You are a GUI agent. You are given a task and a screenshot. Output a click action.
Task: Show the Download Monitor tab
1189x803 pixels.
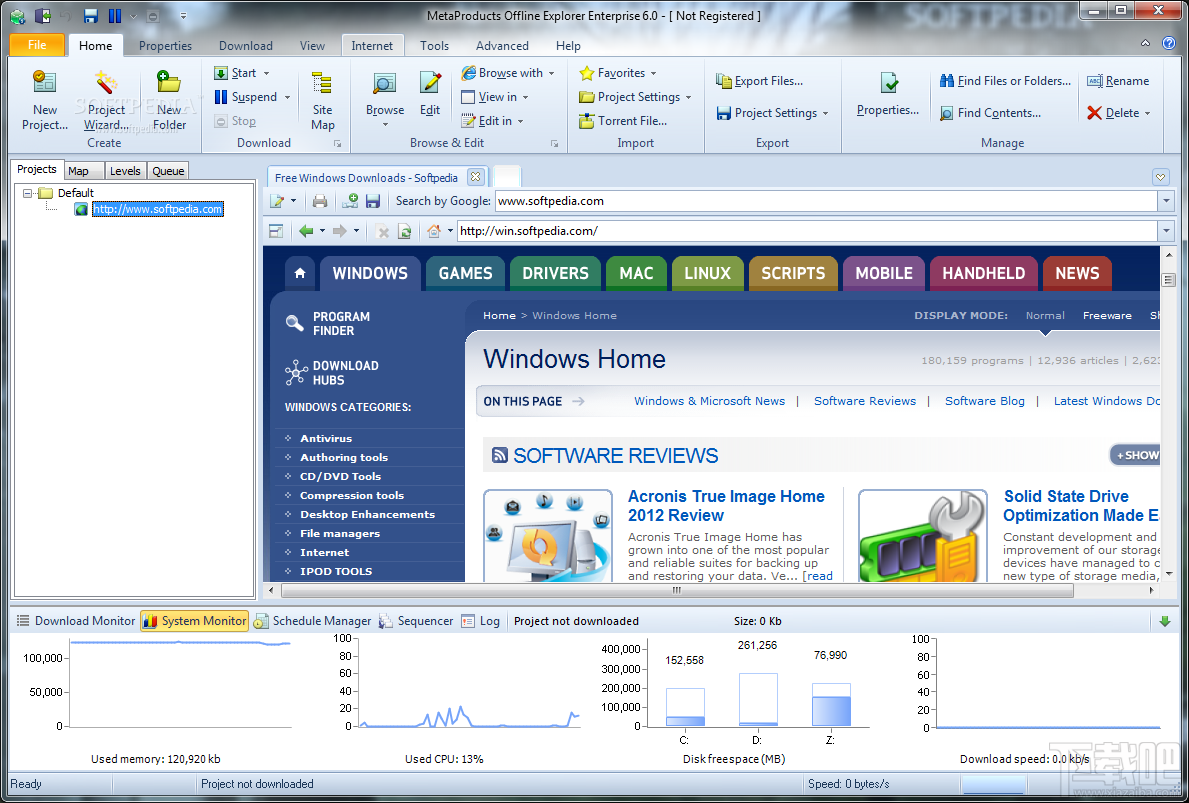tap(75, 621)
